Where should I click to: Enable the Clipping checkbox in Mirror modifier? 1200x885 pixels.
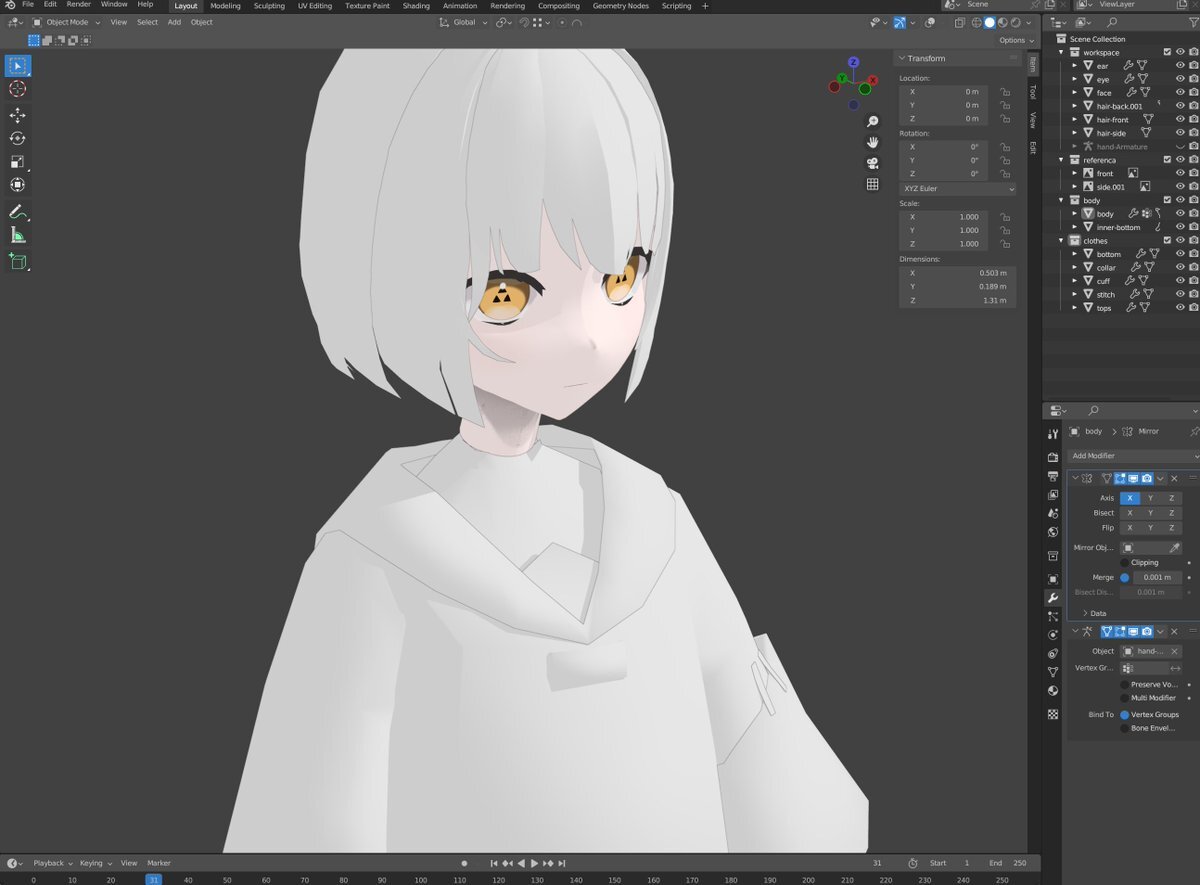tap(1124, 562)
